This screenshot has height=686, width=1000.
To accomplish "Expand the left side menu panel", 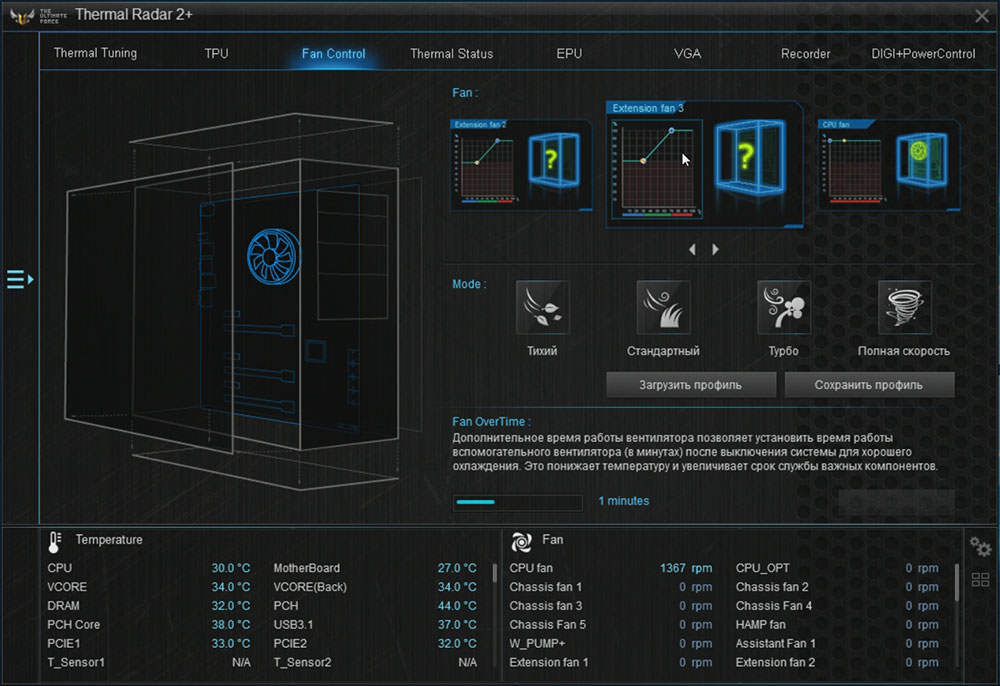I will click(x=20, y=279).
